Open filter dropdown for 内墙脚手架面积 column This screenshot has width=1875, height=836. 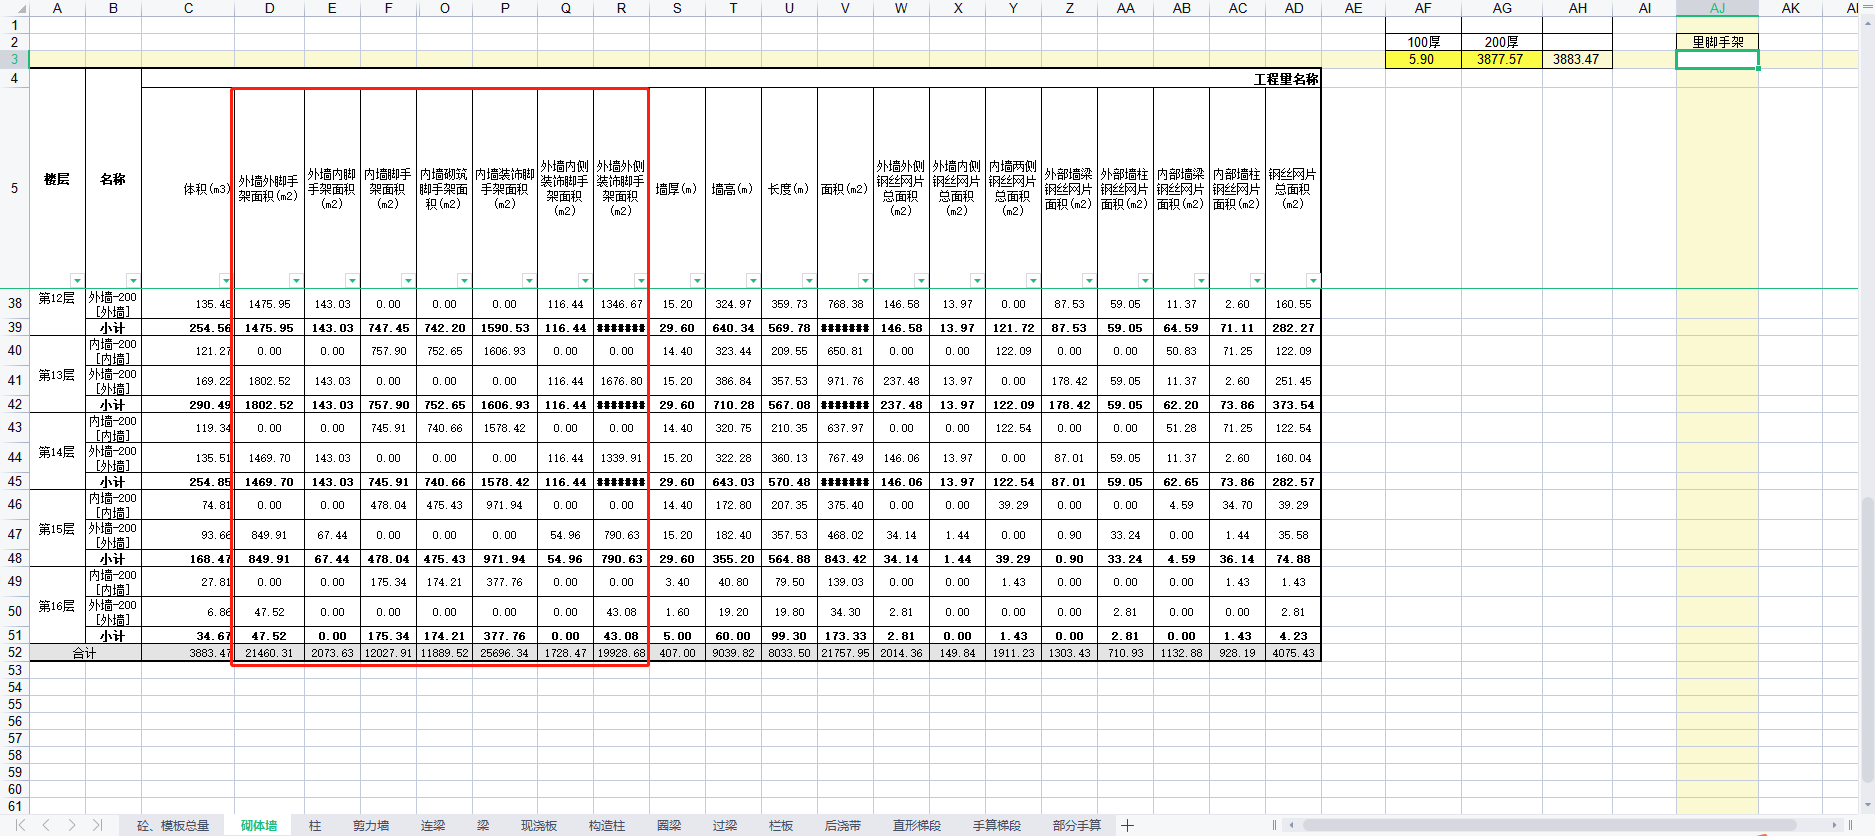click(408, 281)
